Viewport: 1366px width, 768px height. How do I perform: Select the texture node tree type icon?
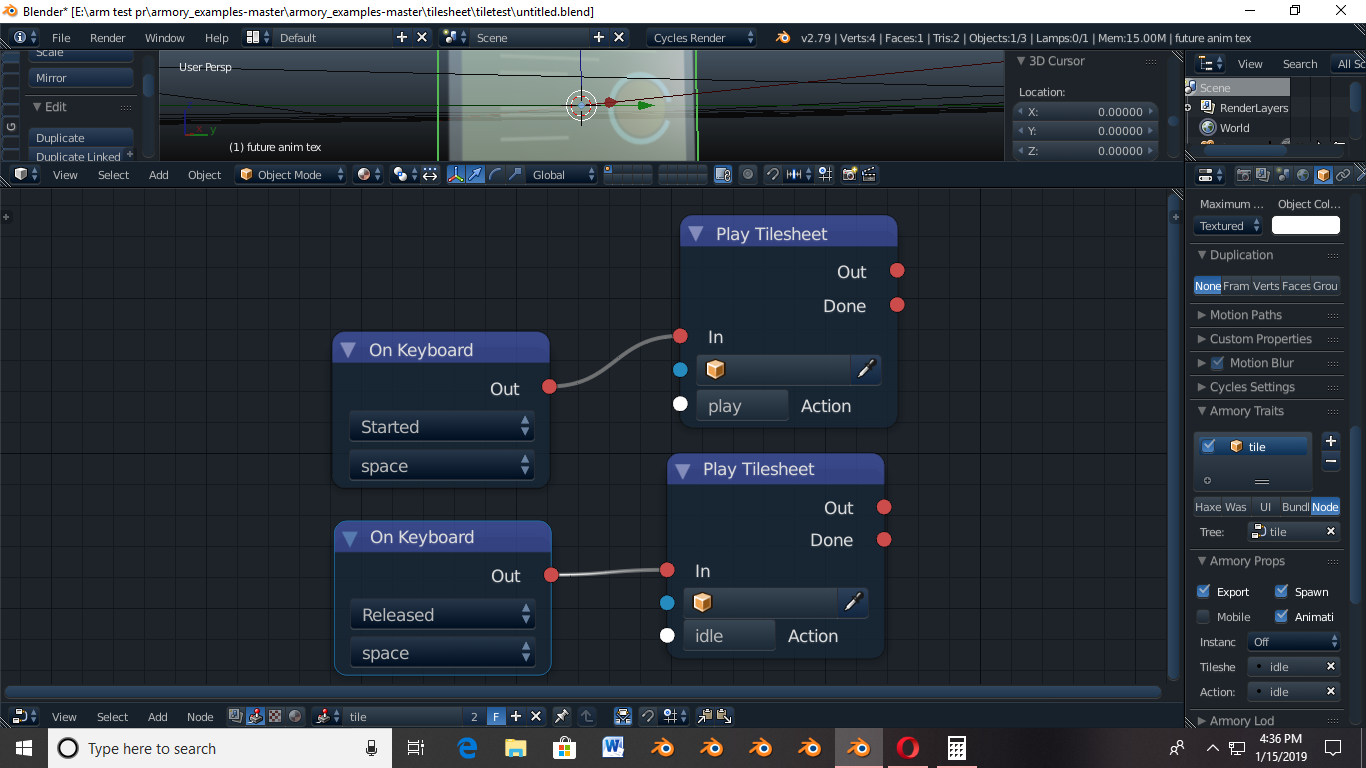pos(276,716)
